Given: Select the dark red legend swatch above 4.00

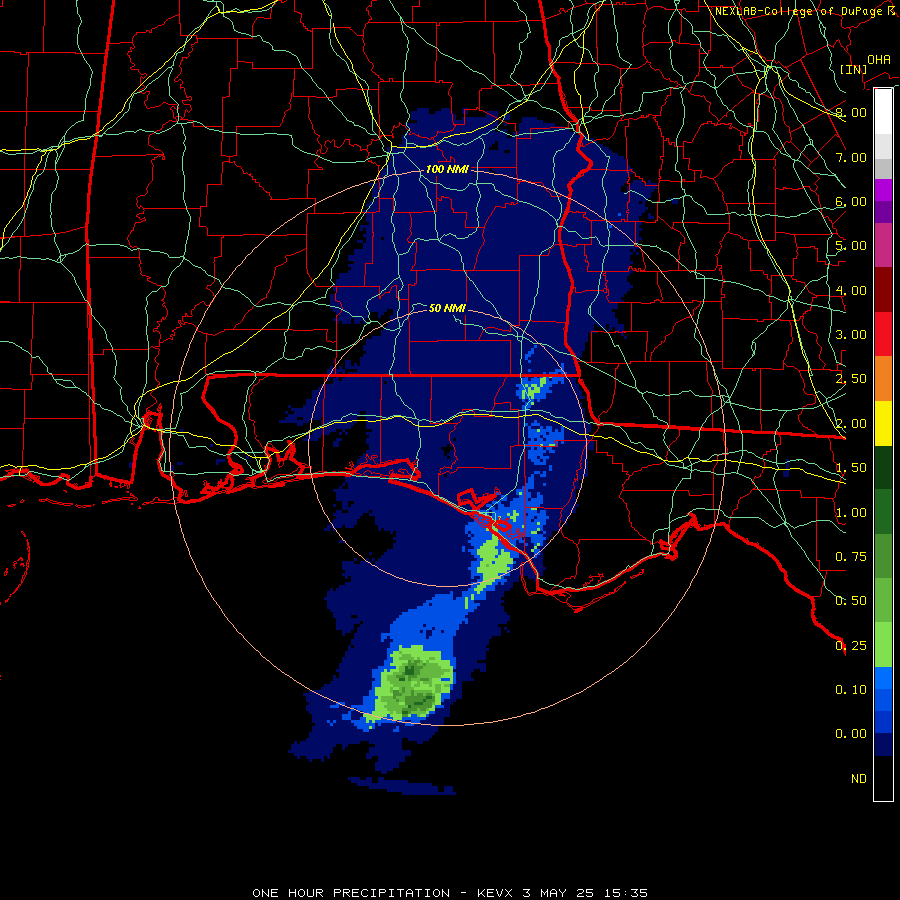Looking at the screenshot, I should (x=883, y=289).
